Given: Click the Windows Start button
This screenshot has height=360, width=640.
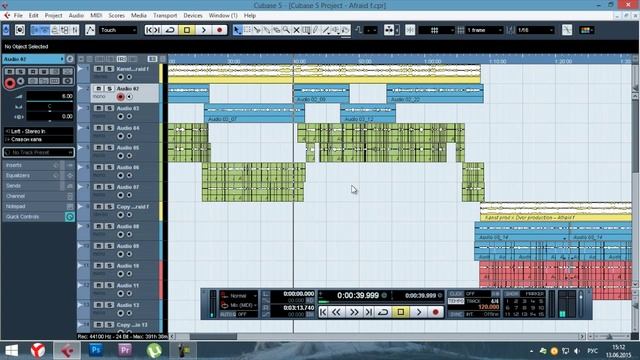Looking at the screenshot, I should click(11, 350).
